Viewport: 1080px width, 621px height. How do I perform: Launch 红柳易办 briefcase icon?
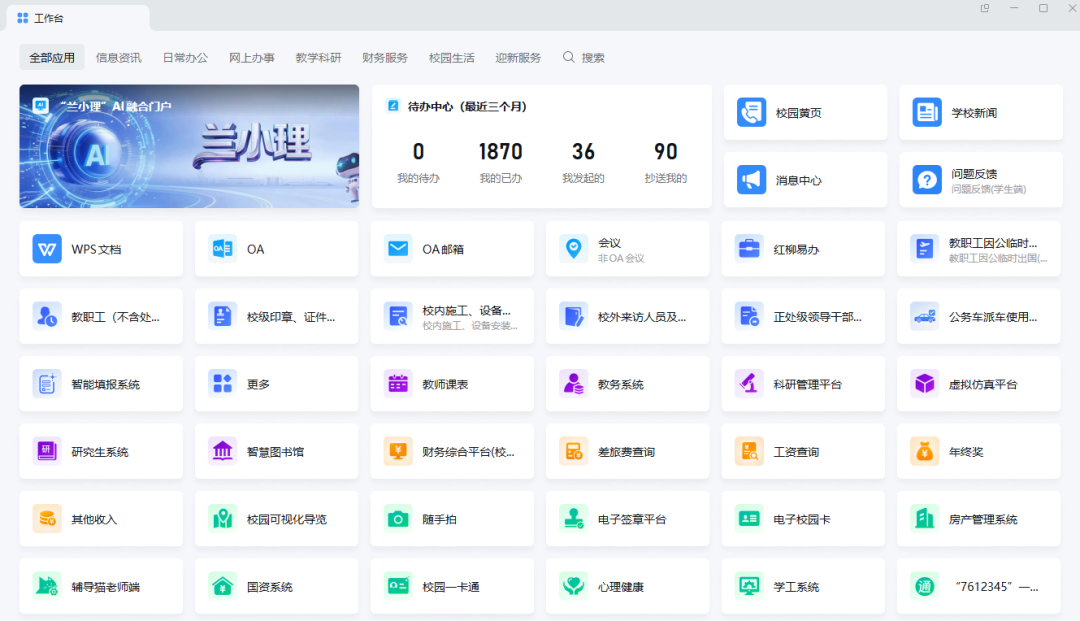(749, 249)
